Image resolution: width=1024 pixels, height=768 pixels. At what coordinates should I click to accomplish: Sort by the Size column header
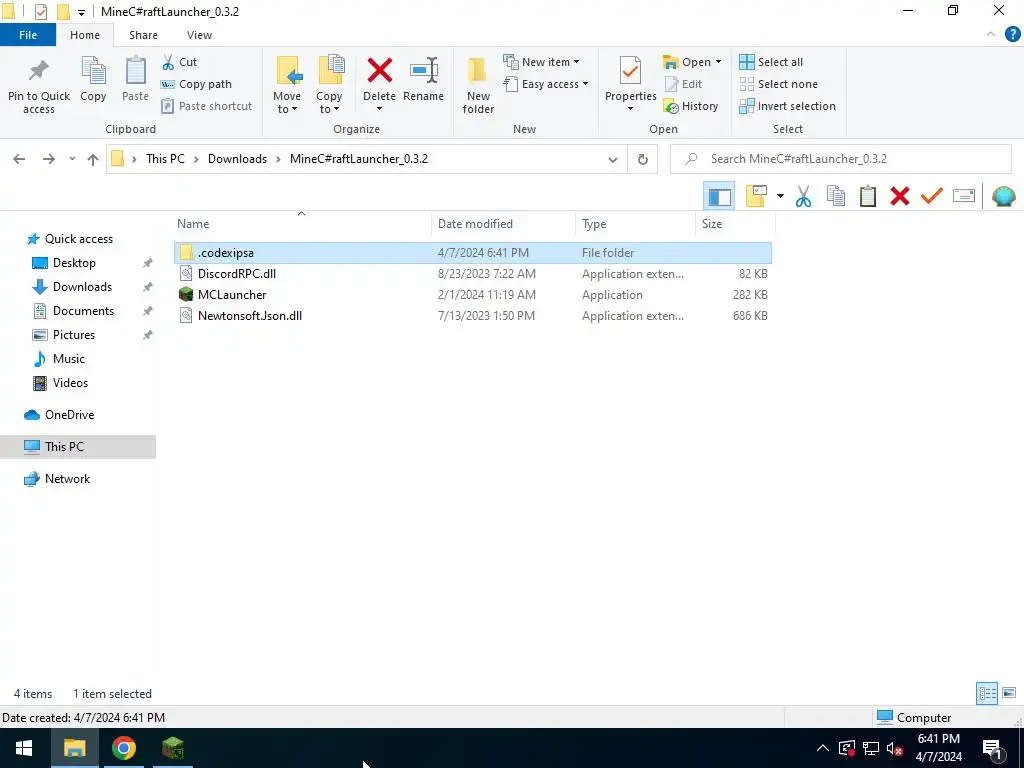click(712, 223)
